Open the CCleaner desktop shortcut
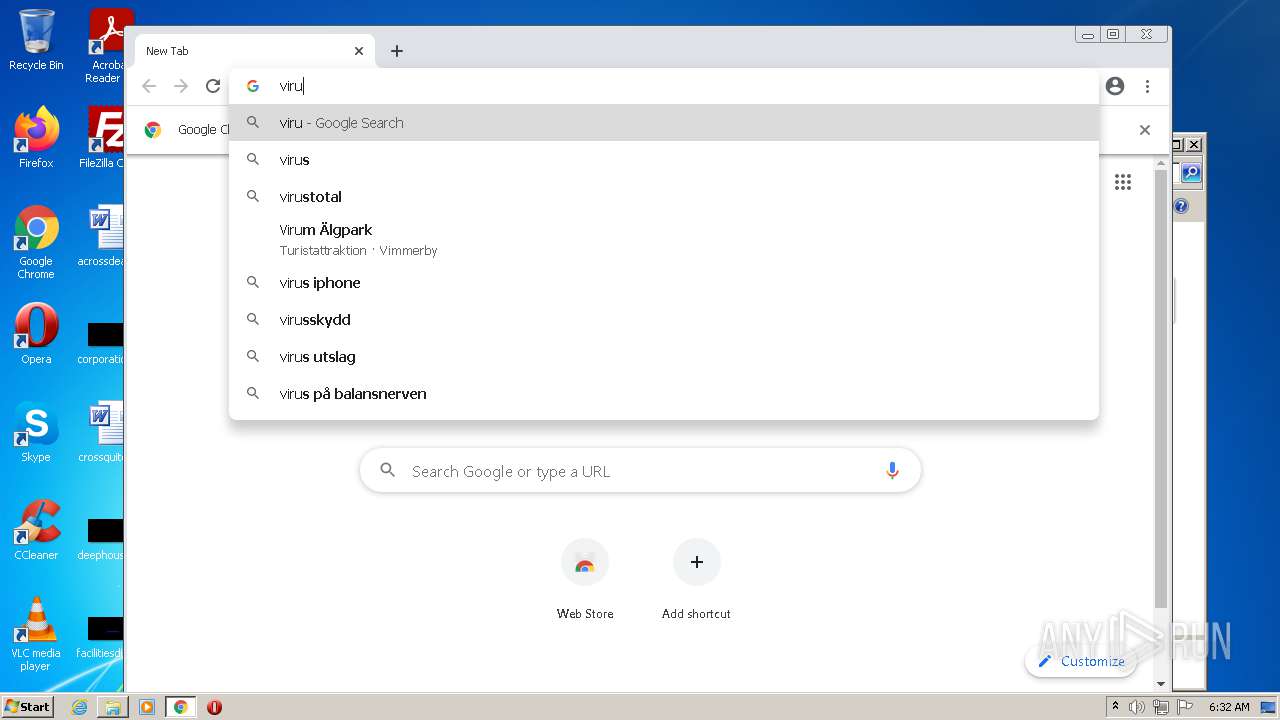This screenshot has width=1280, height=720. pyautogui.click(x=36, y=530)
